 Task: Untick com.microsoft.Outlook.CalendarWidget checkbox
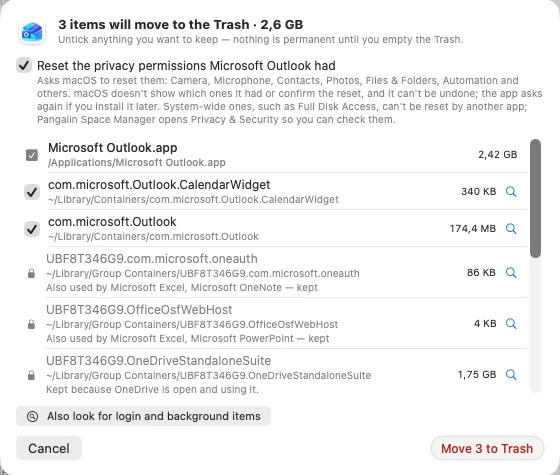click(x=32, y=192)
